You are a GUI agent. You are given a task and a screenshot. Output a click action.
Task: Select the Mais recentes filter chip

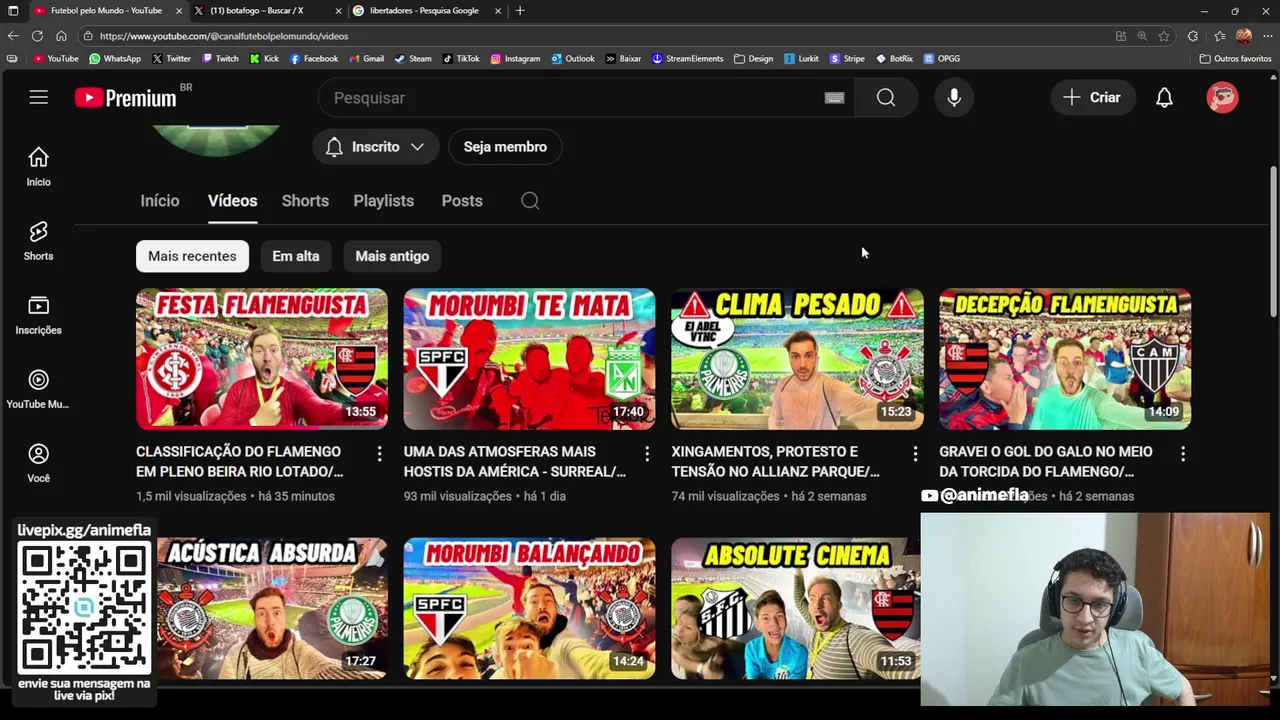tap(192, 256)
